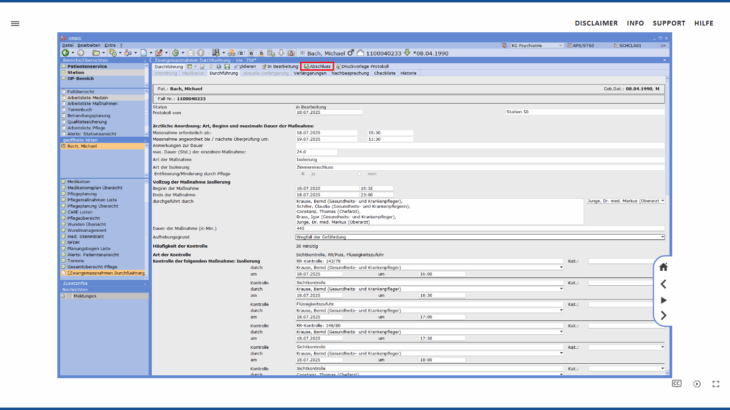The height and width of the screenshot is (410, 730).
Task: Select Medikation in the left sidebar
Action: 80,182
